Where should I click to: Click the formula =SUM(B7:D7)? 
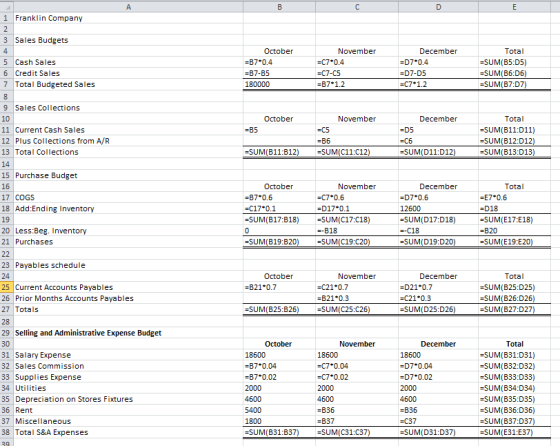(514, 84)
